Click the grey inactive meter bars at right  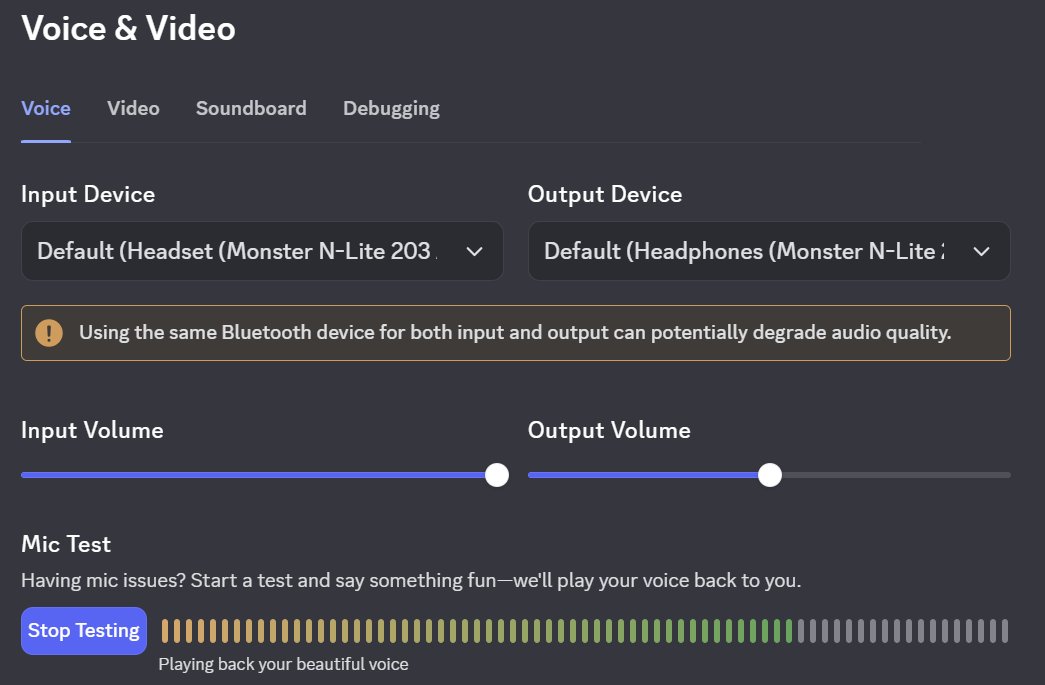pos(903,631)
